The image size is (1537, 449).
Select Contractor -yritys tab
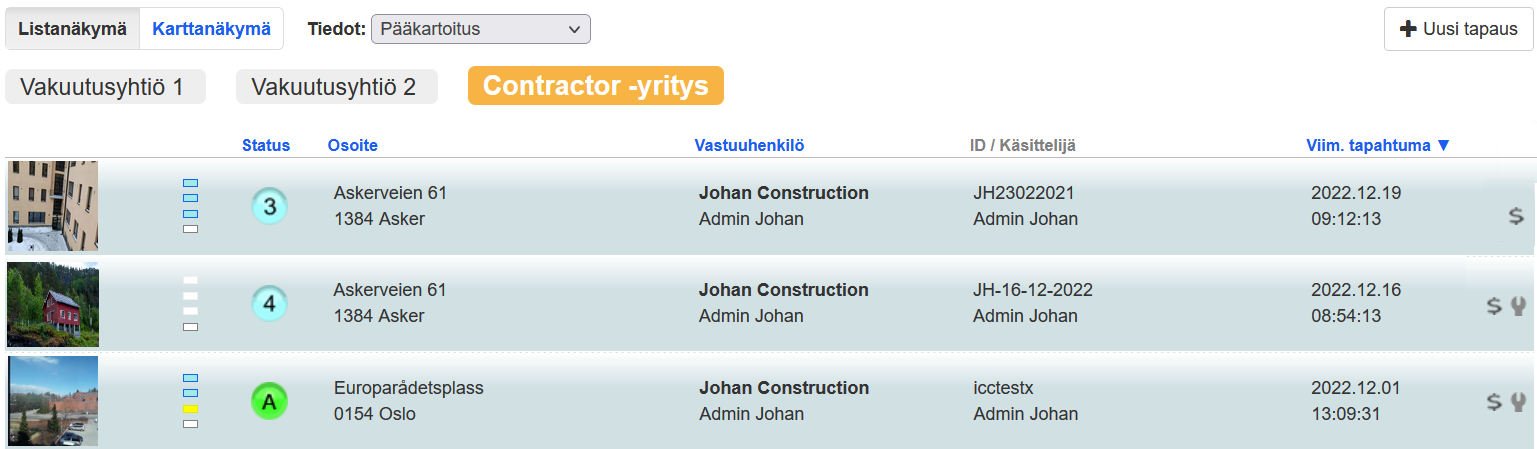click(x=595, y=86)
